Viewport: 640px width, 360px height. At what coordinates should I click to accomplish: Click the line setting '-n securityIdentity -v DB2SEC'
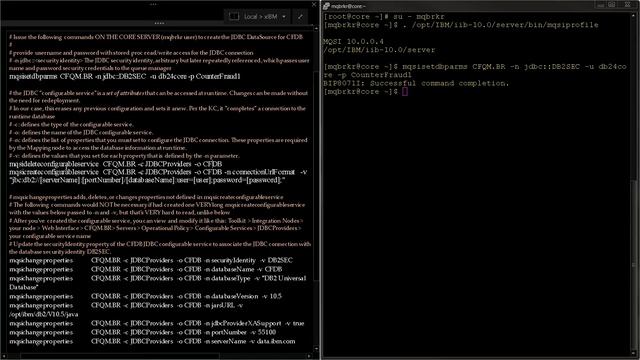(x=151, y=260)
